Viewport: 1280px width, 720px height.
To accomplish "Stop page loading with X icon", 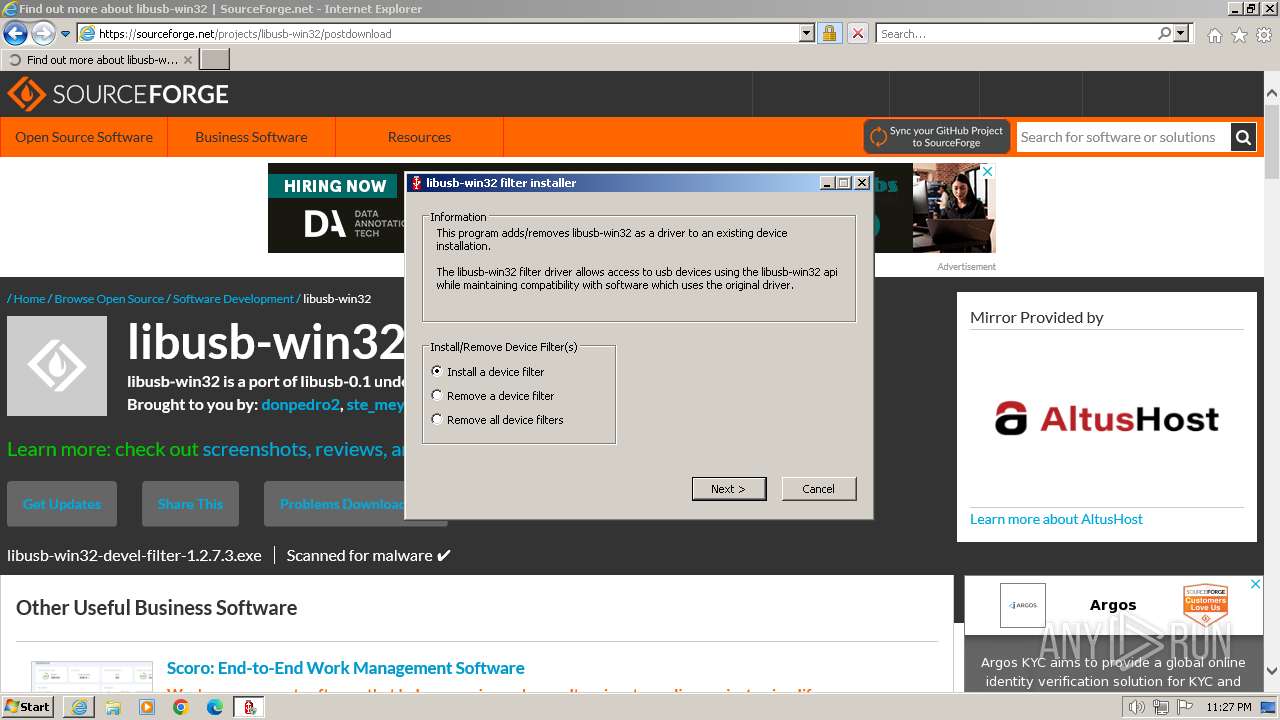I will [857, 33].
